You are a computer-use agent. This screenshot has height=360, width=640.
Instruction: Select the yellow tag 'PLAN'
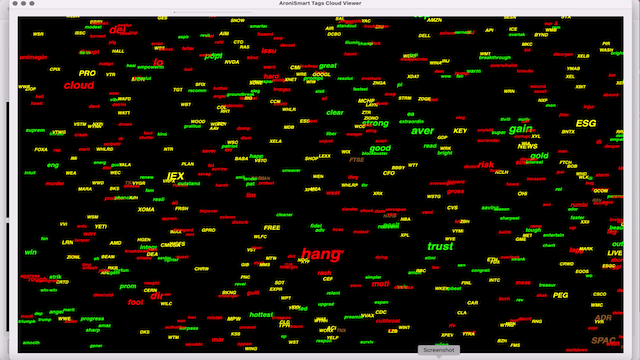click(x=188, y=164)
